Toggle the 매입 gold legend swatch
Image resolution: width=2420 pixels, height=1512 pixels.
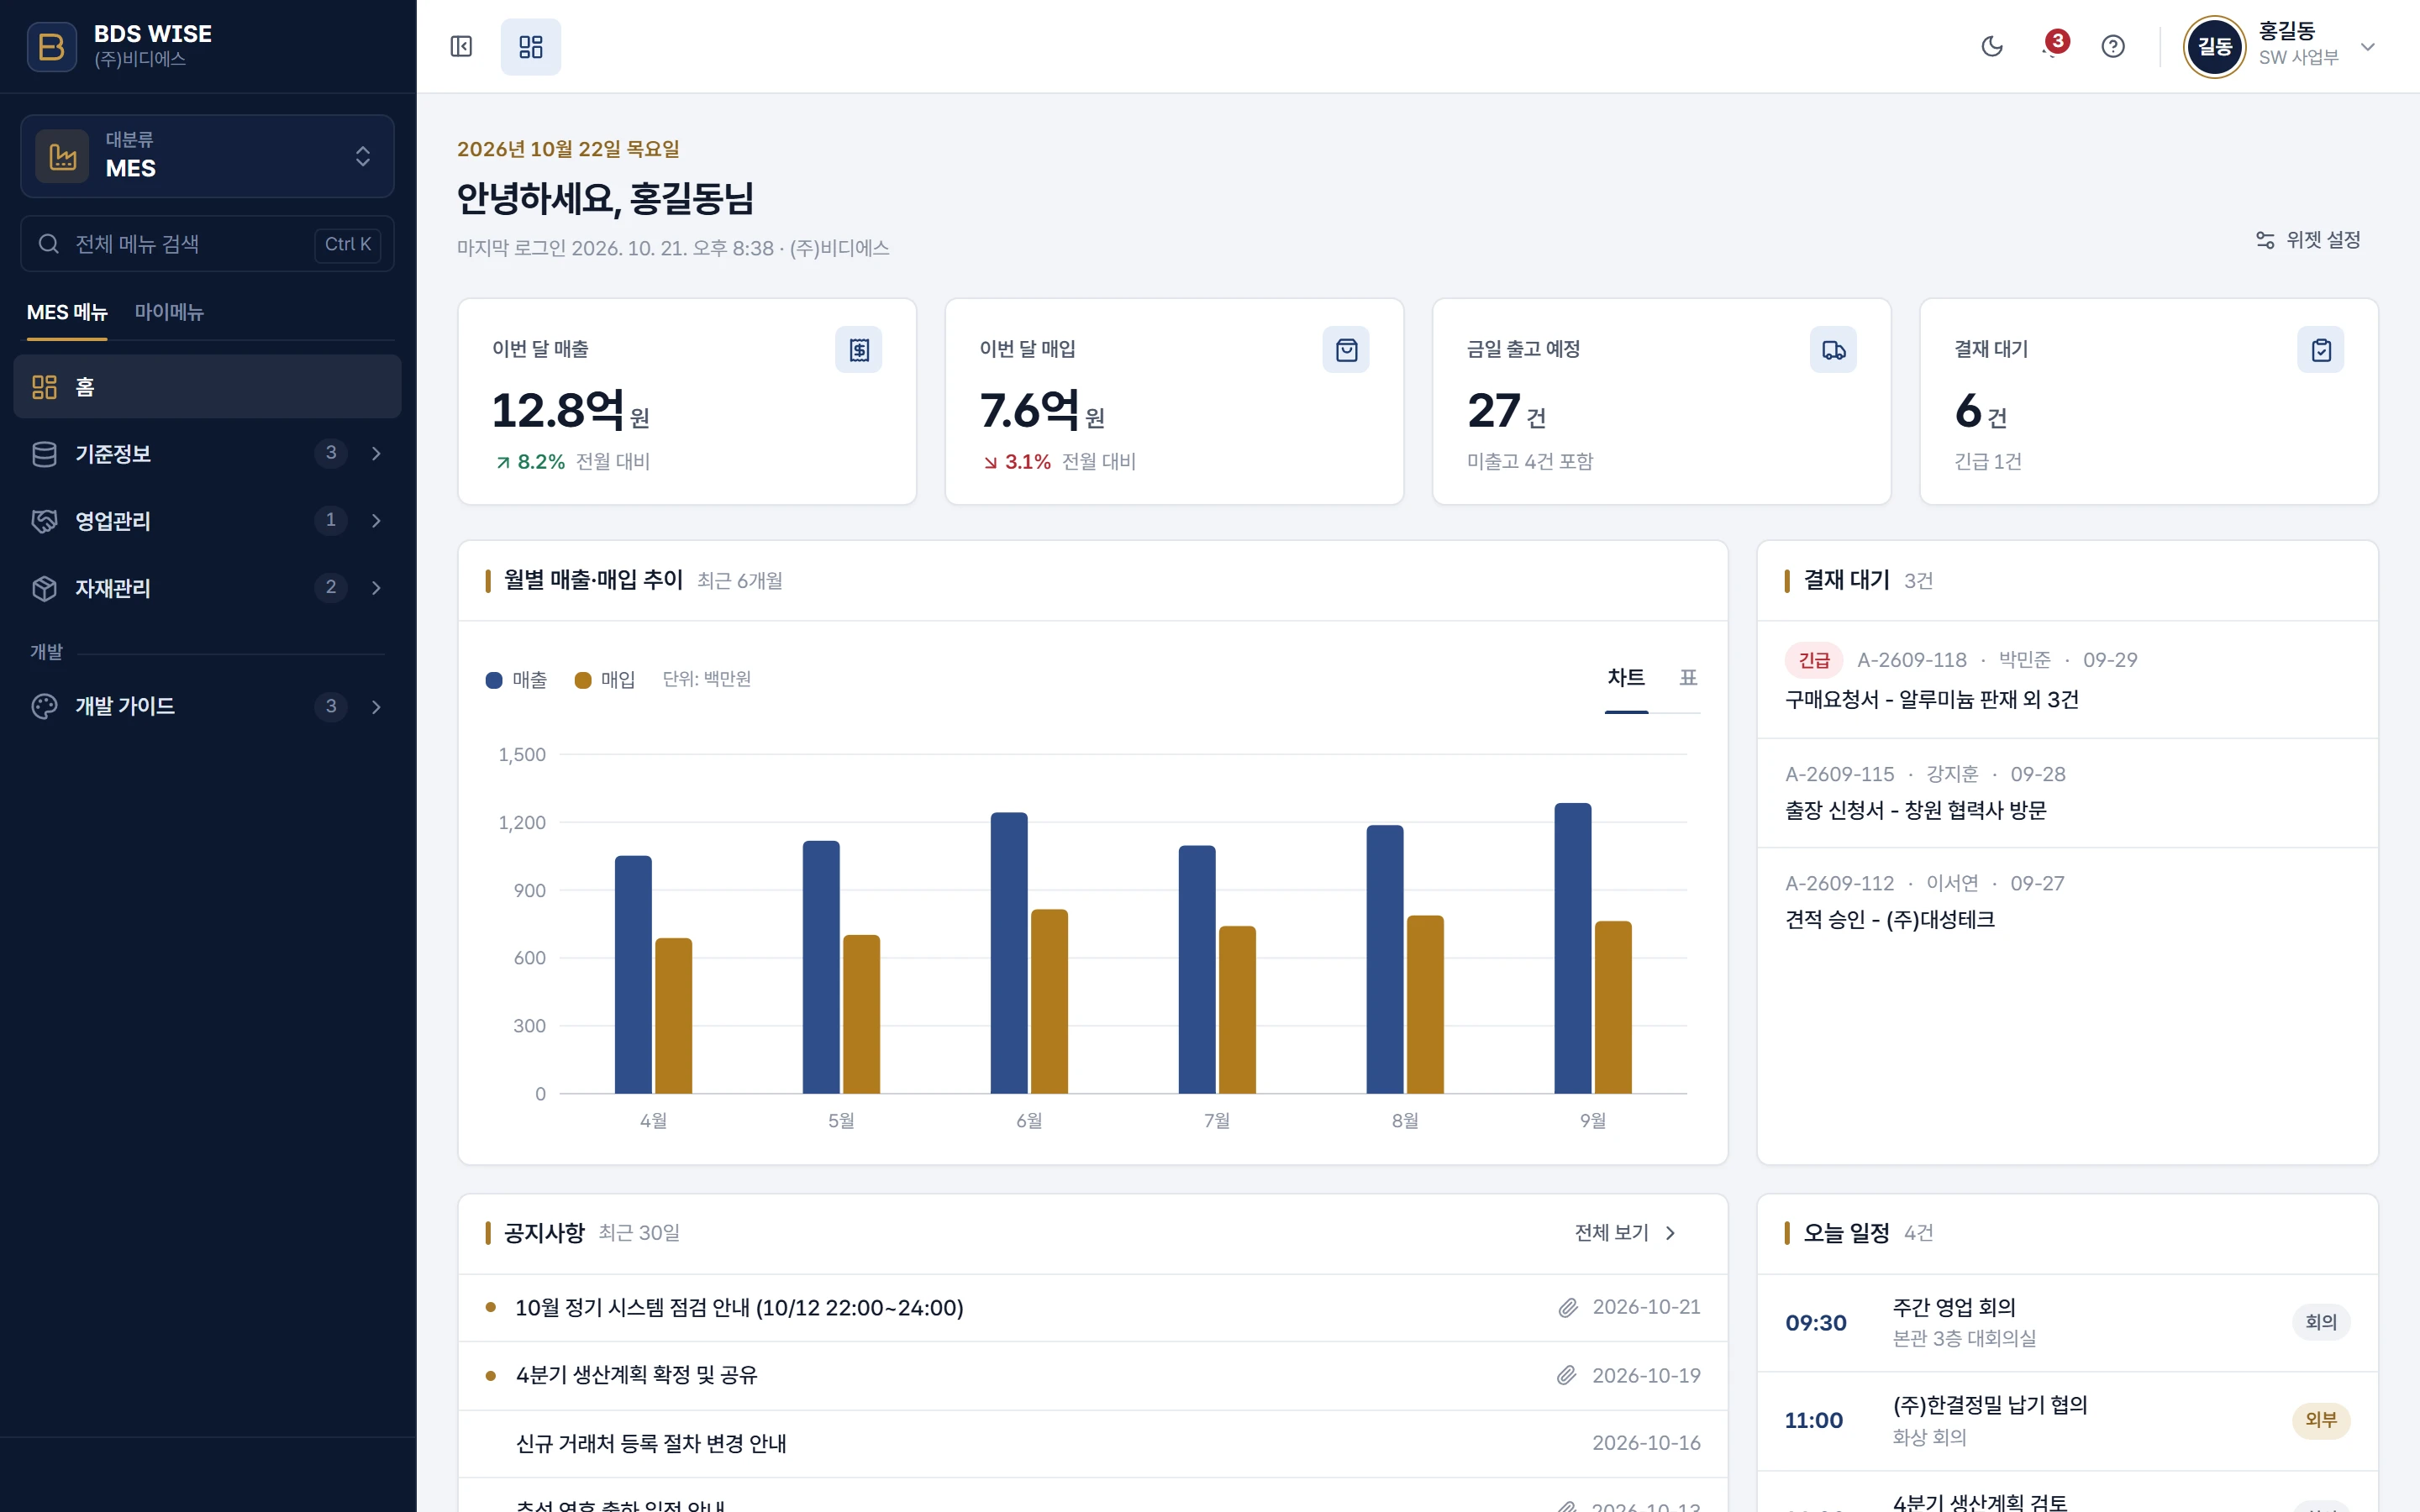[x=583, y=680]
